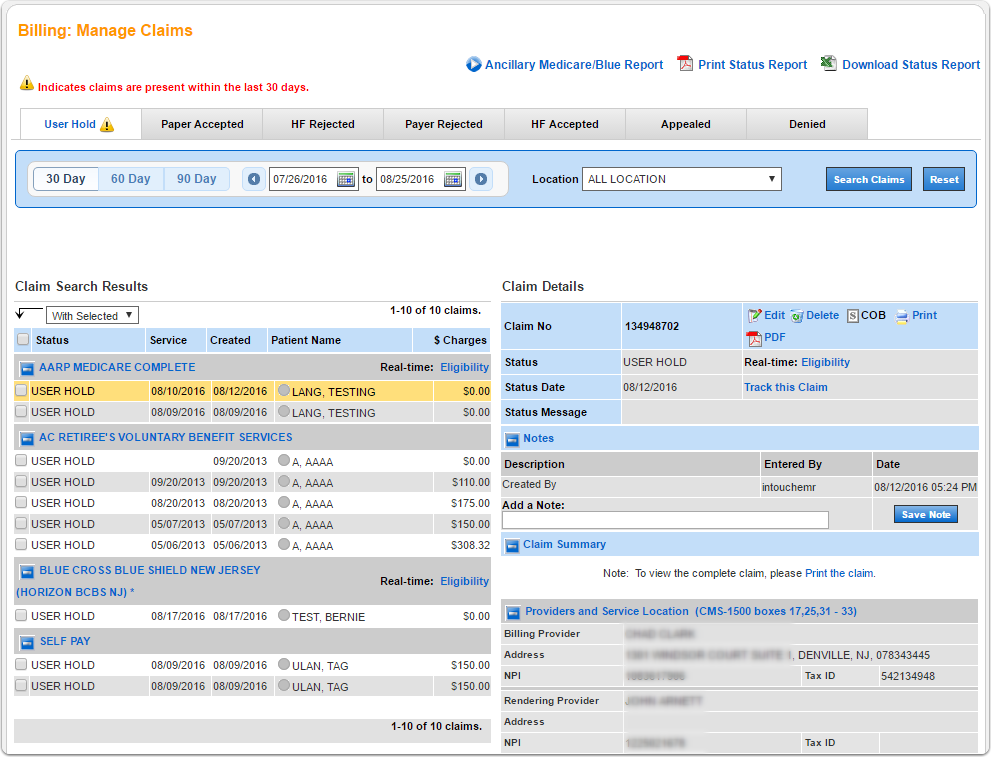Click the Add a Note text field

665,520
